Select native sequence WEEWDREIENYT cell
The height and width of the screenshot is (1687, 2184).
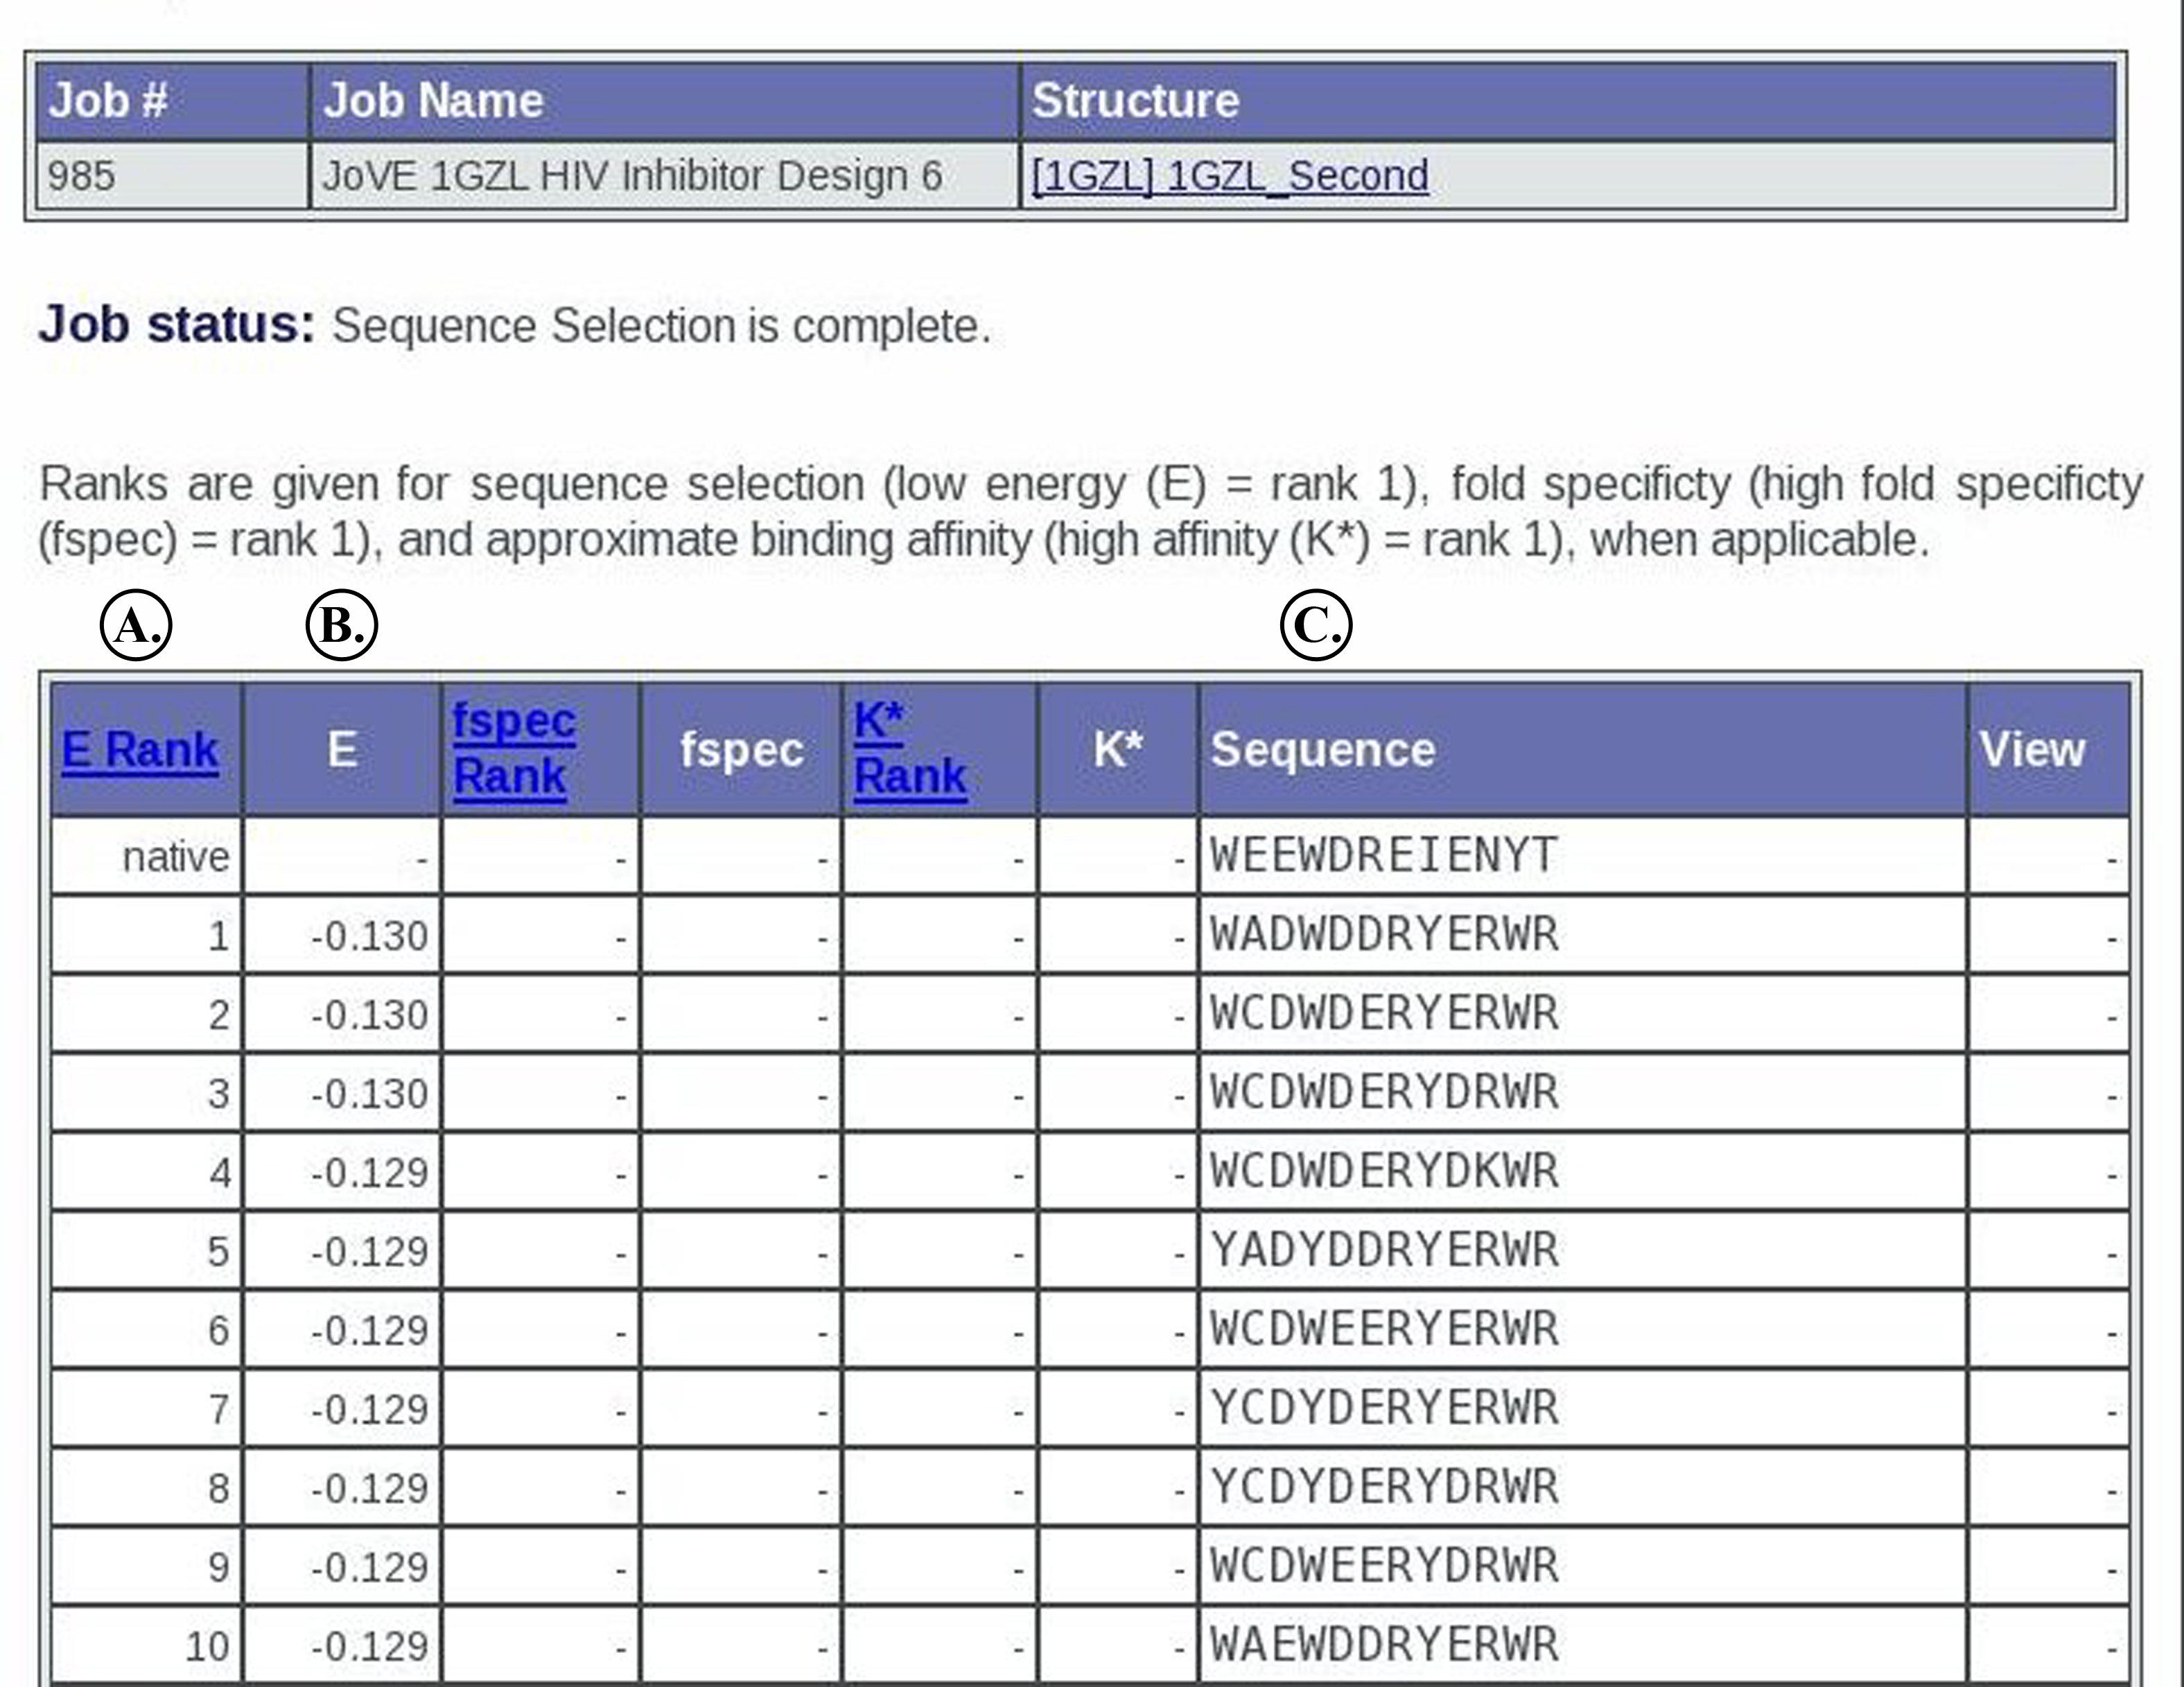click(1383, 856)
